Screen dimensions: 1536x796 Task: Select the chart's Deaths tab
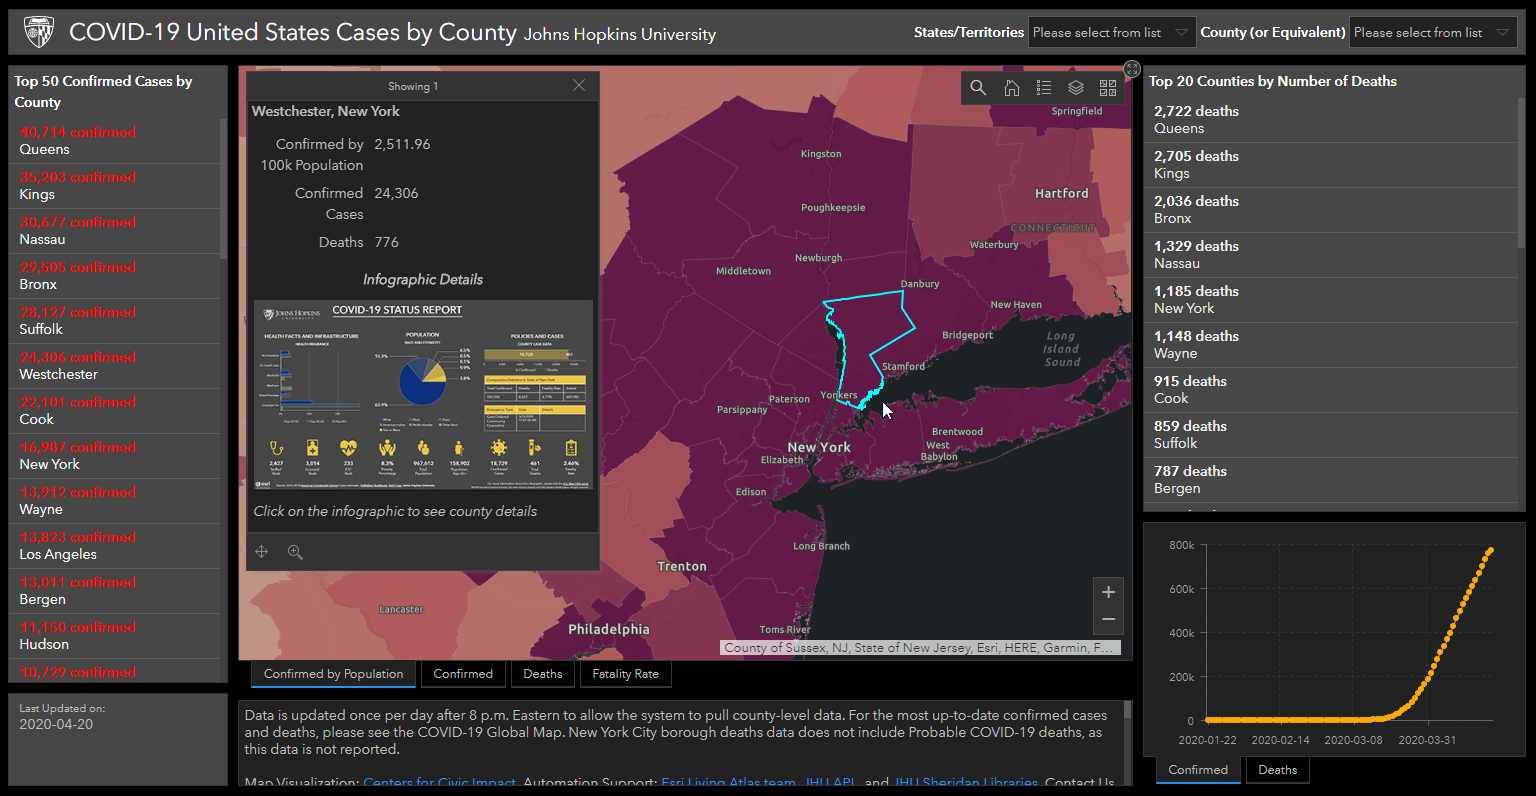coord(1277,770)
